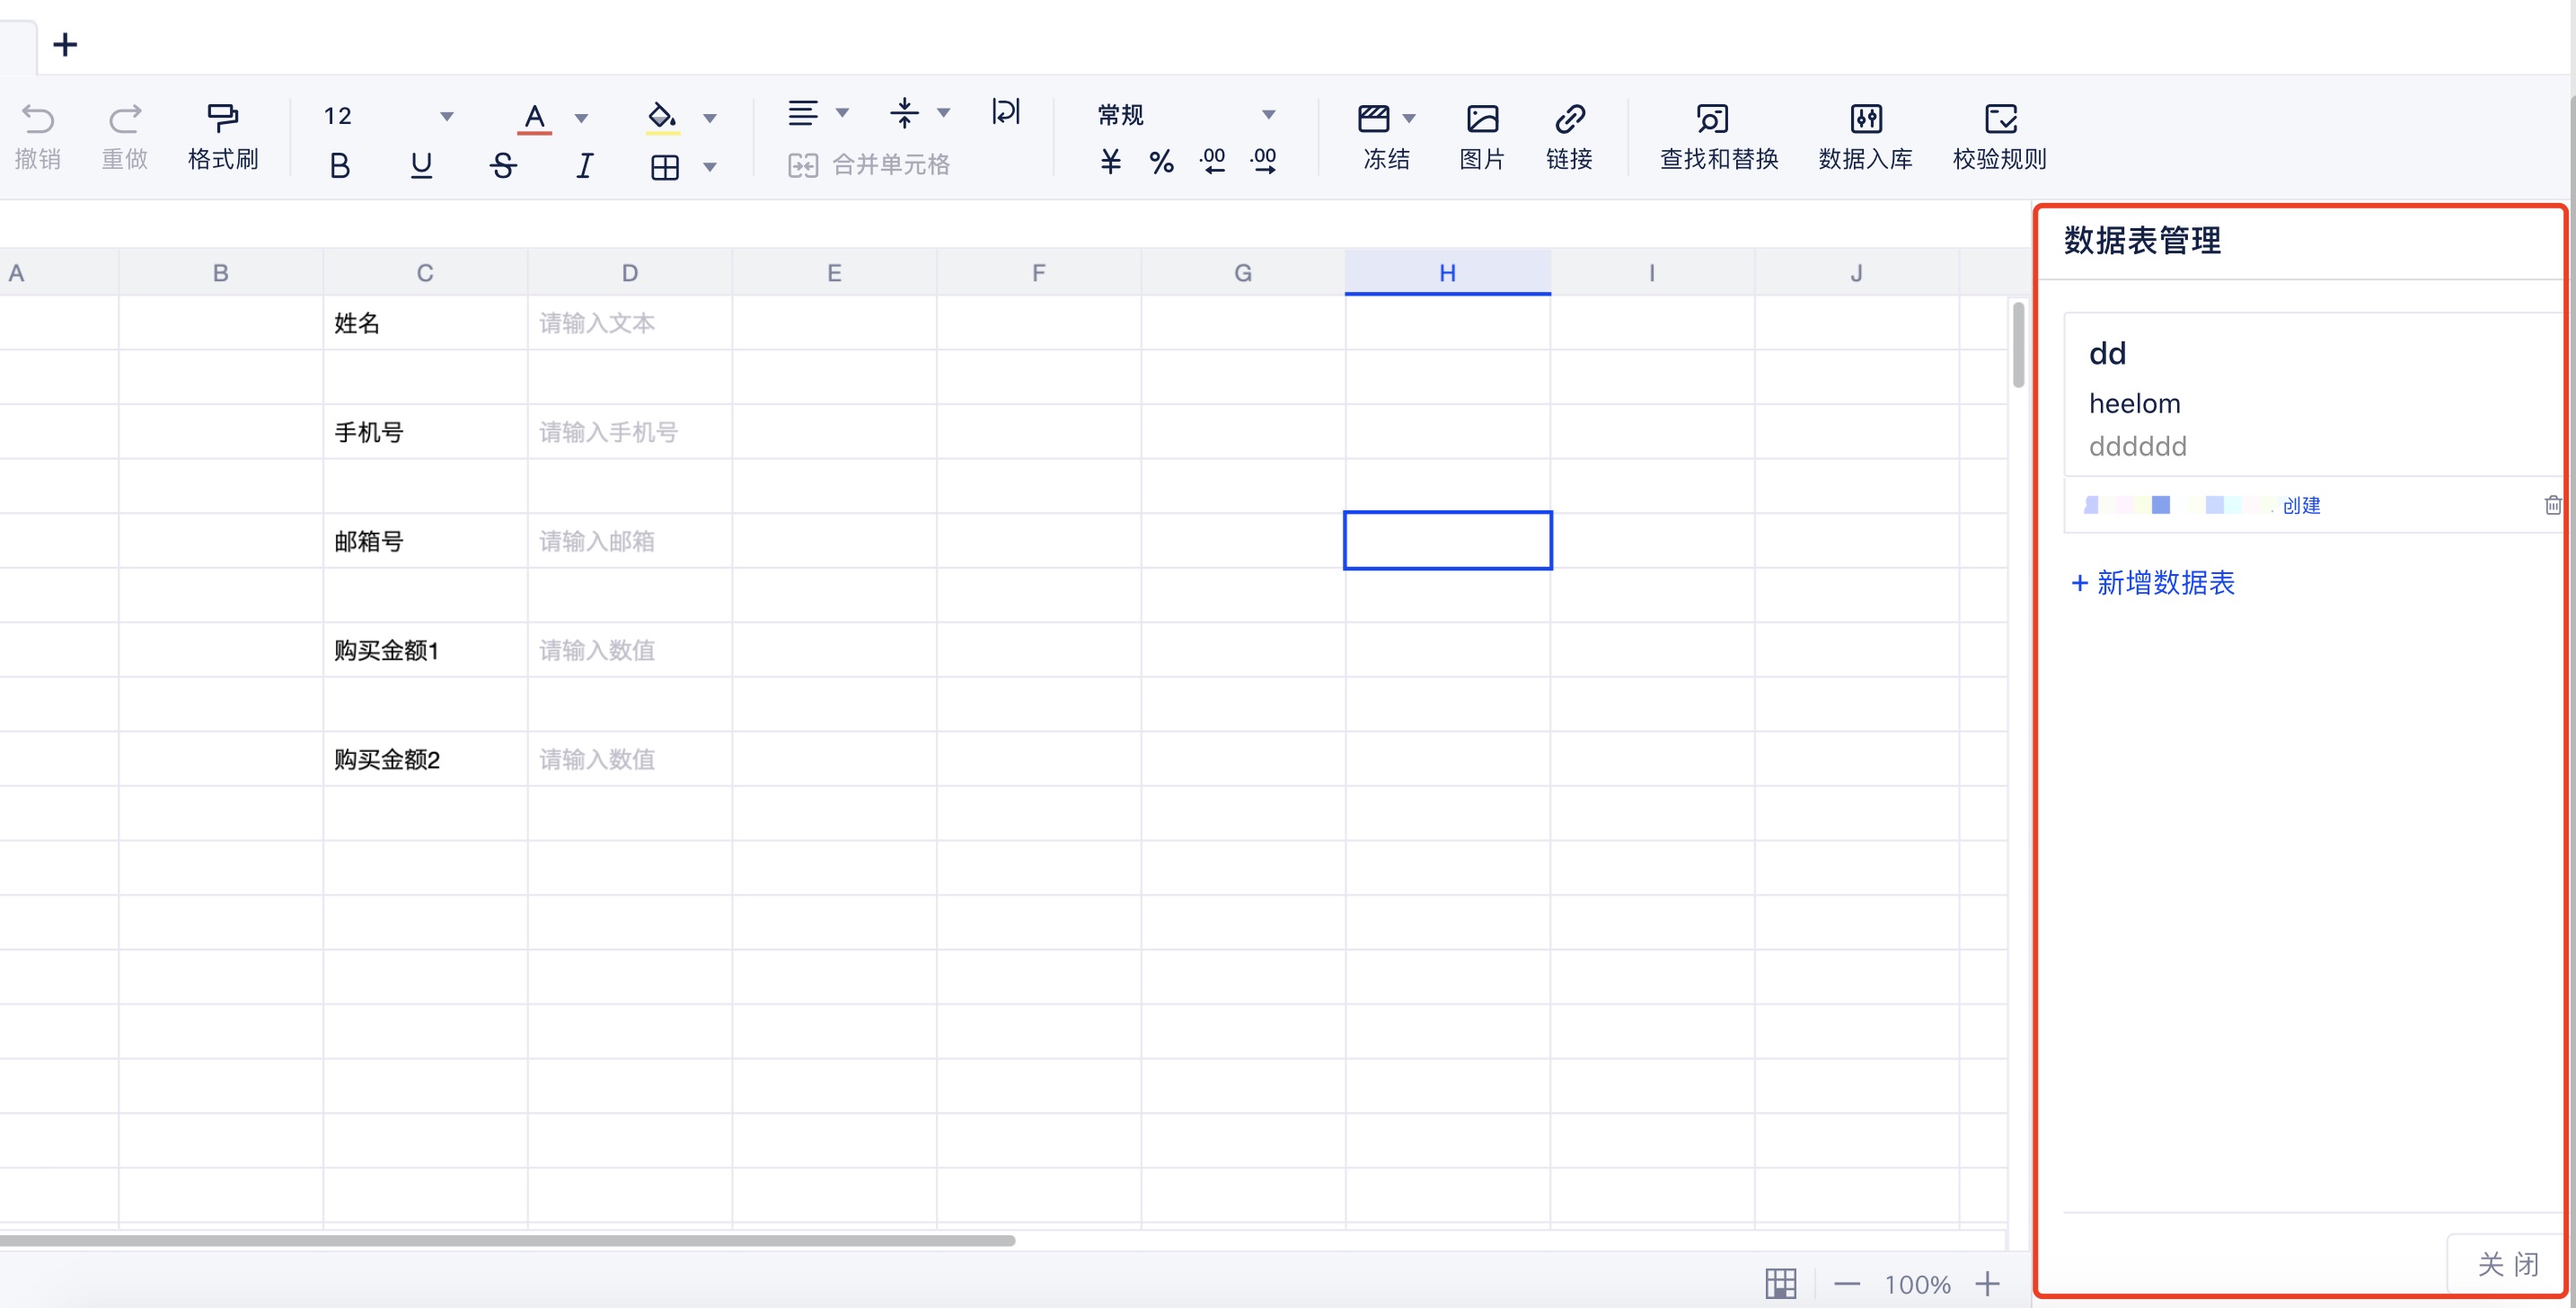Viewport: 2576px width, 1308px height.
Task: Toggle underline formatting
Action: coord(421,166)
